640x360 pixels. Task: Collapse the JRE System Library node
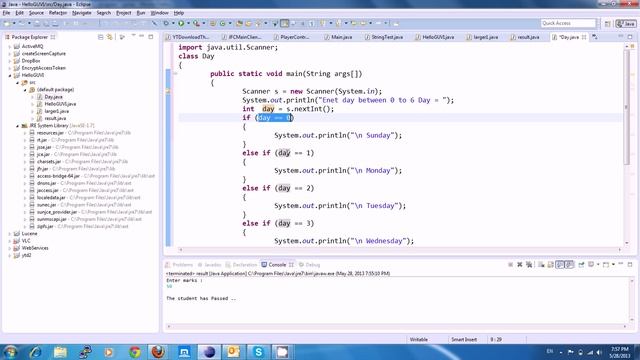(18, 126)
